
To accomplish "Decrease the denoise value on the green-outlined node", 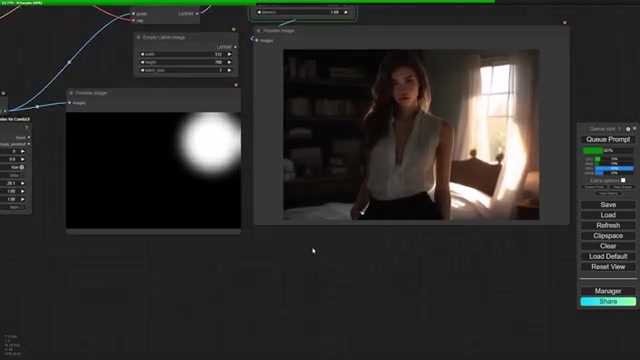I will coord(259,12).
